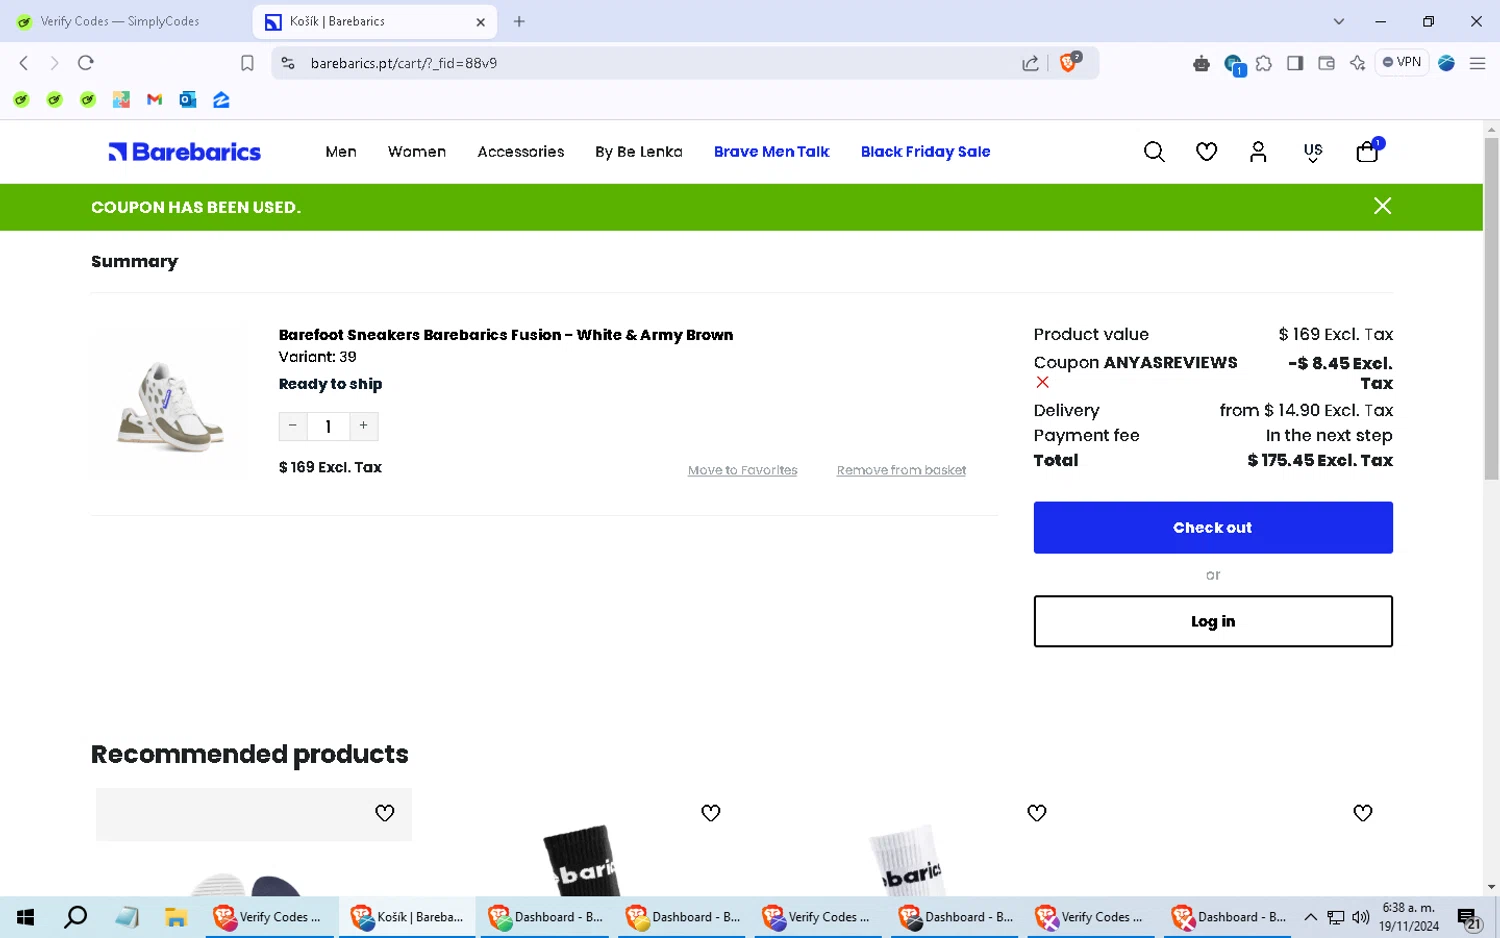Open the volume control tray icon
This screenshot has height=938, width=1500.
[x=1361, y=917]
